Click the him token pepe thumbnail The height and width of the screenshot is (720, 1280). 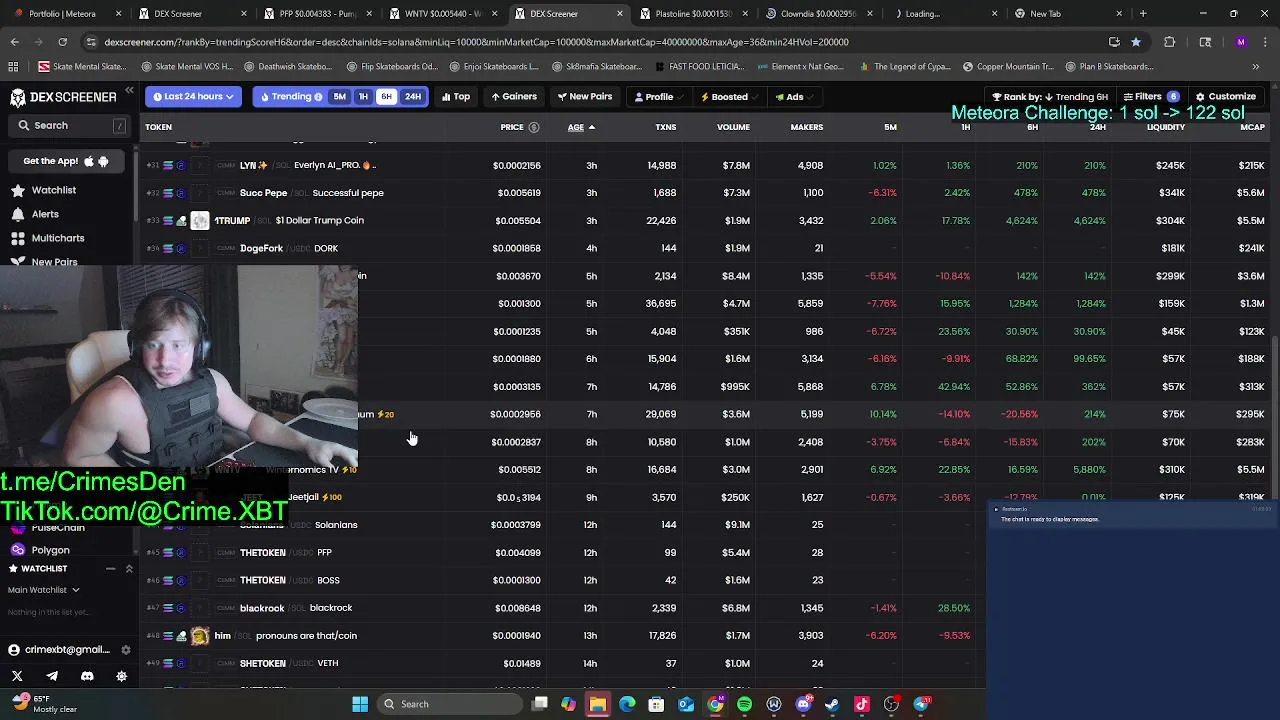point(200,636)
